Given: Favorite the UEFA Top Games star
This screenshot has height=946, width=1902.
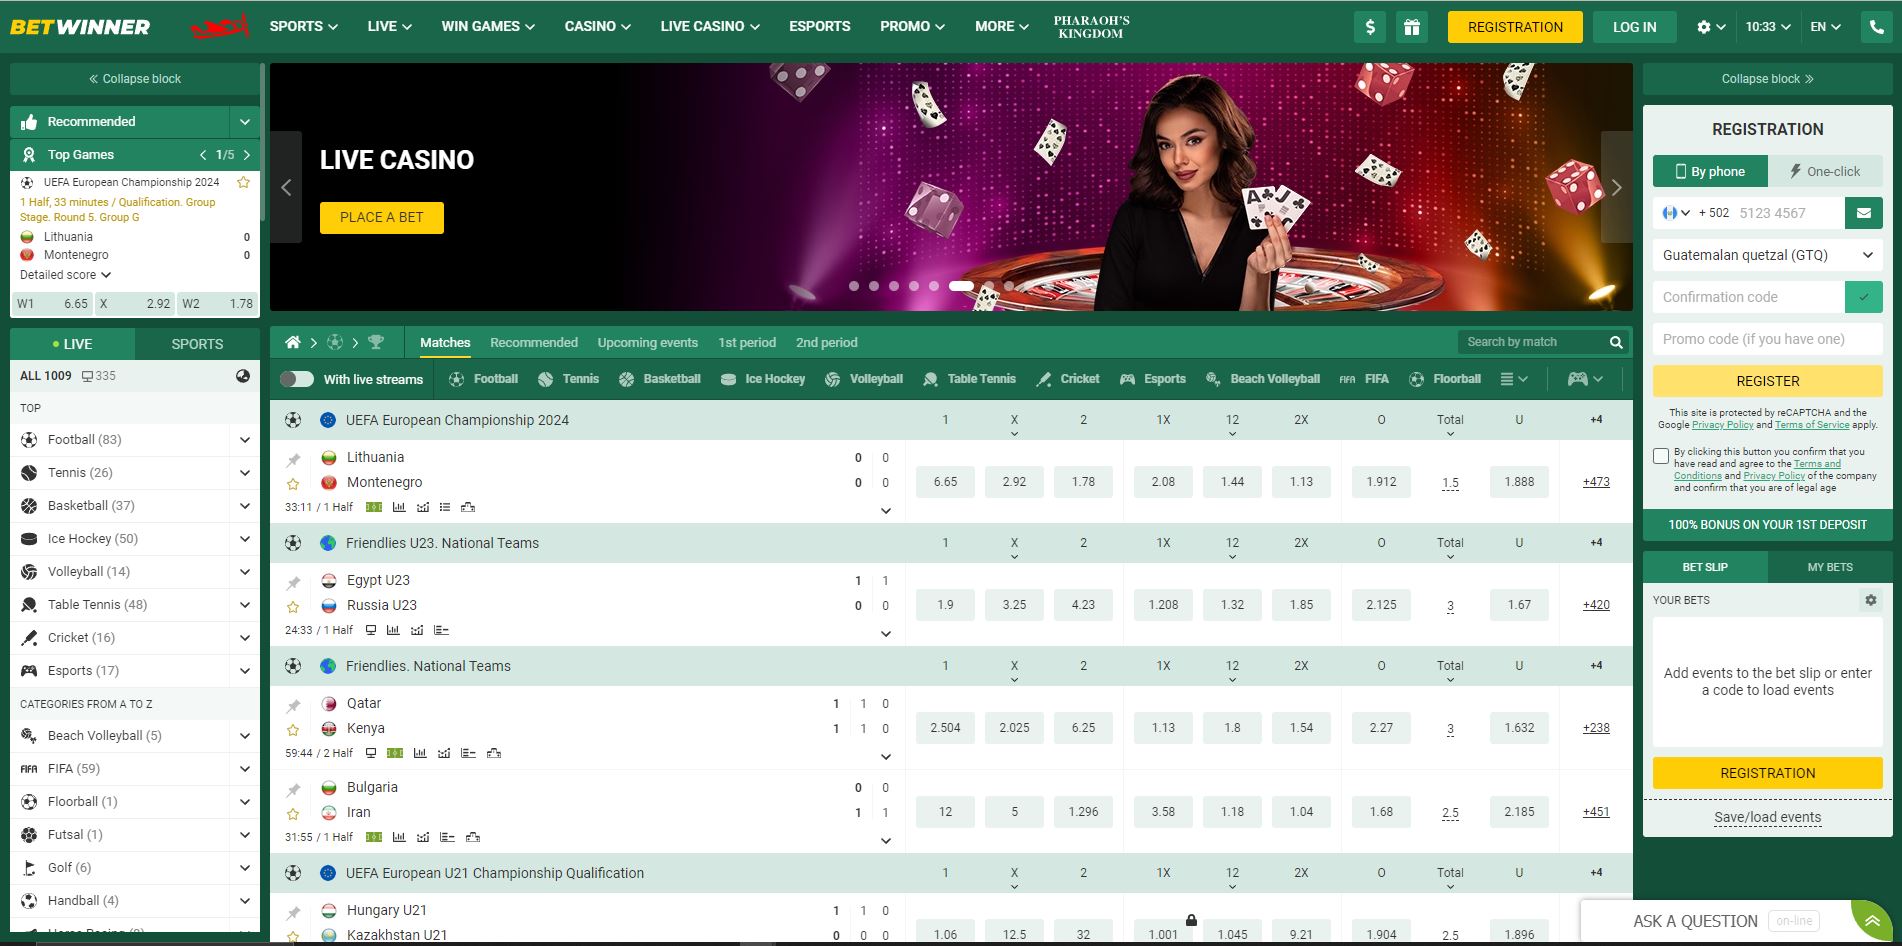Looking at the screenshot, I should 243,182.
